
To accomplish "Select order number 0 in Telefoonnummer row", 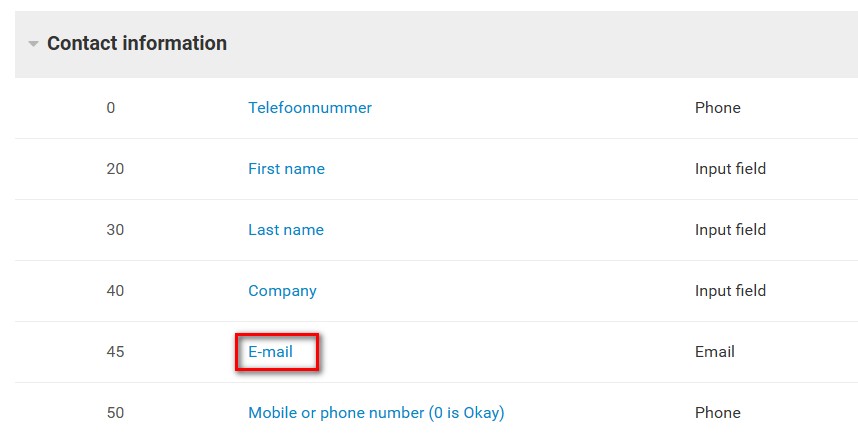I will (111, 108).
